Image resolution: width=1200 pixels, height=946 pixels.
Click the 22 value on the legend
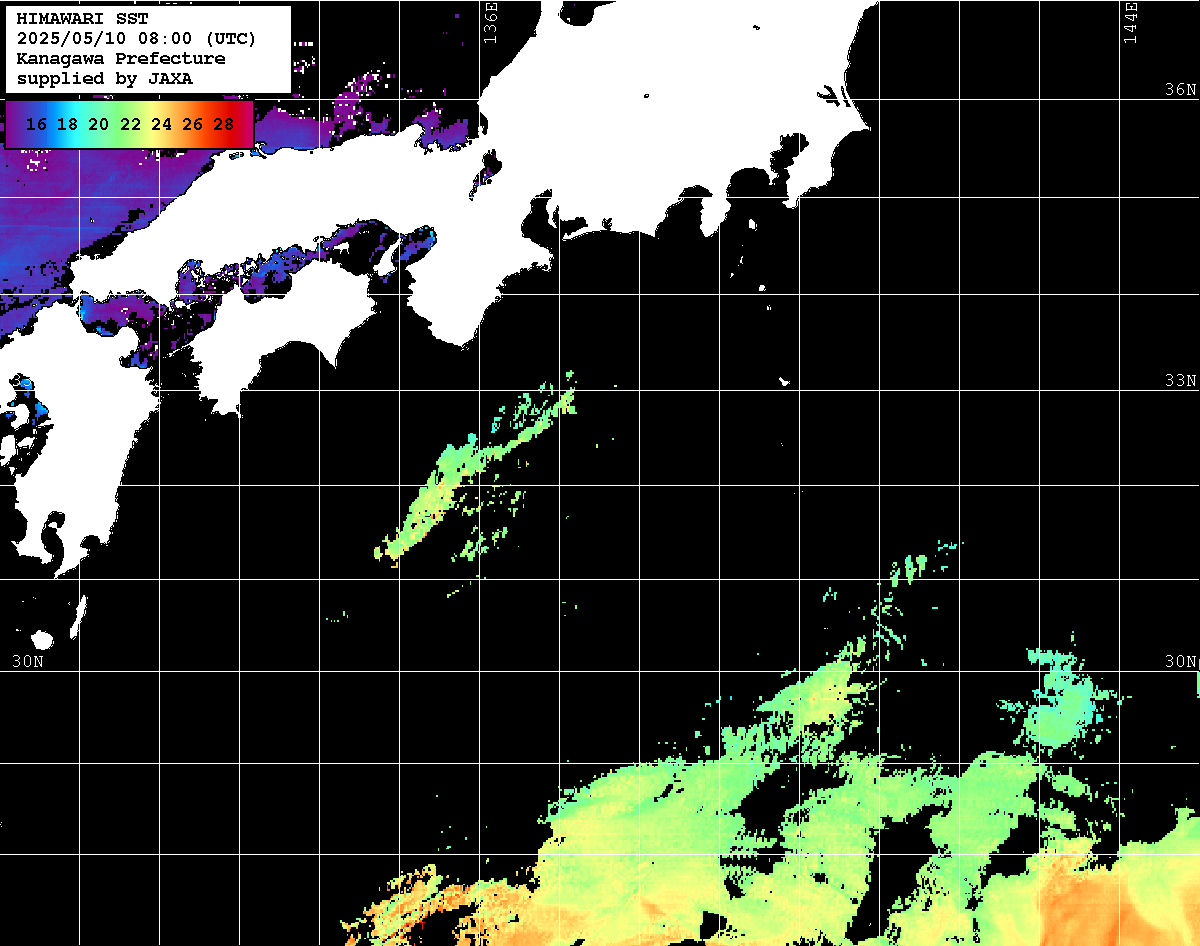click(130, 125)
